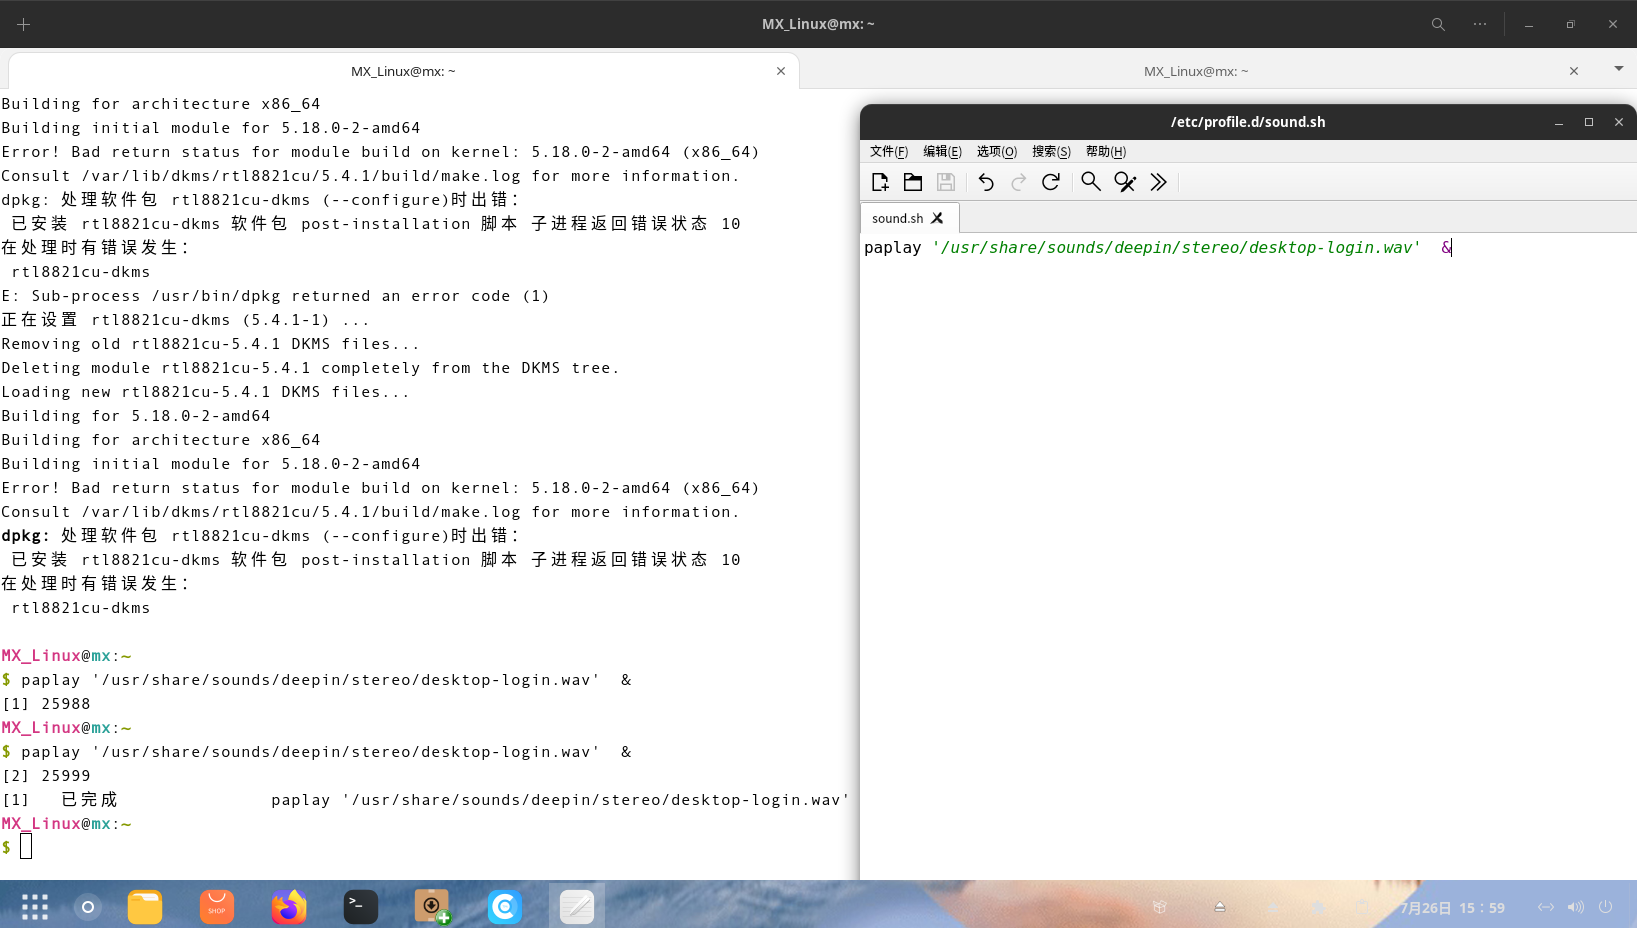Screen dimensions: 1637x928
Task: Expand the terminal tab list dropdown
Action: pyautogui.click(x=1619, y=69)
